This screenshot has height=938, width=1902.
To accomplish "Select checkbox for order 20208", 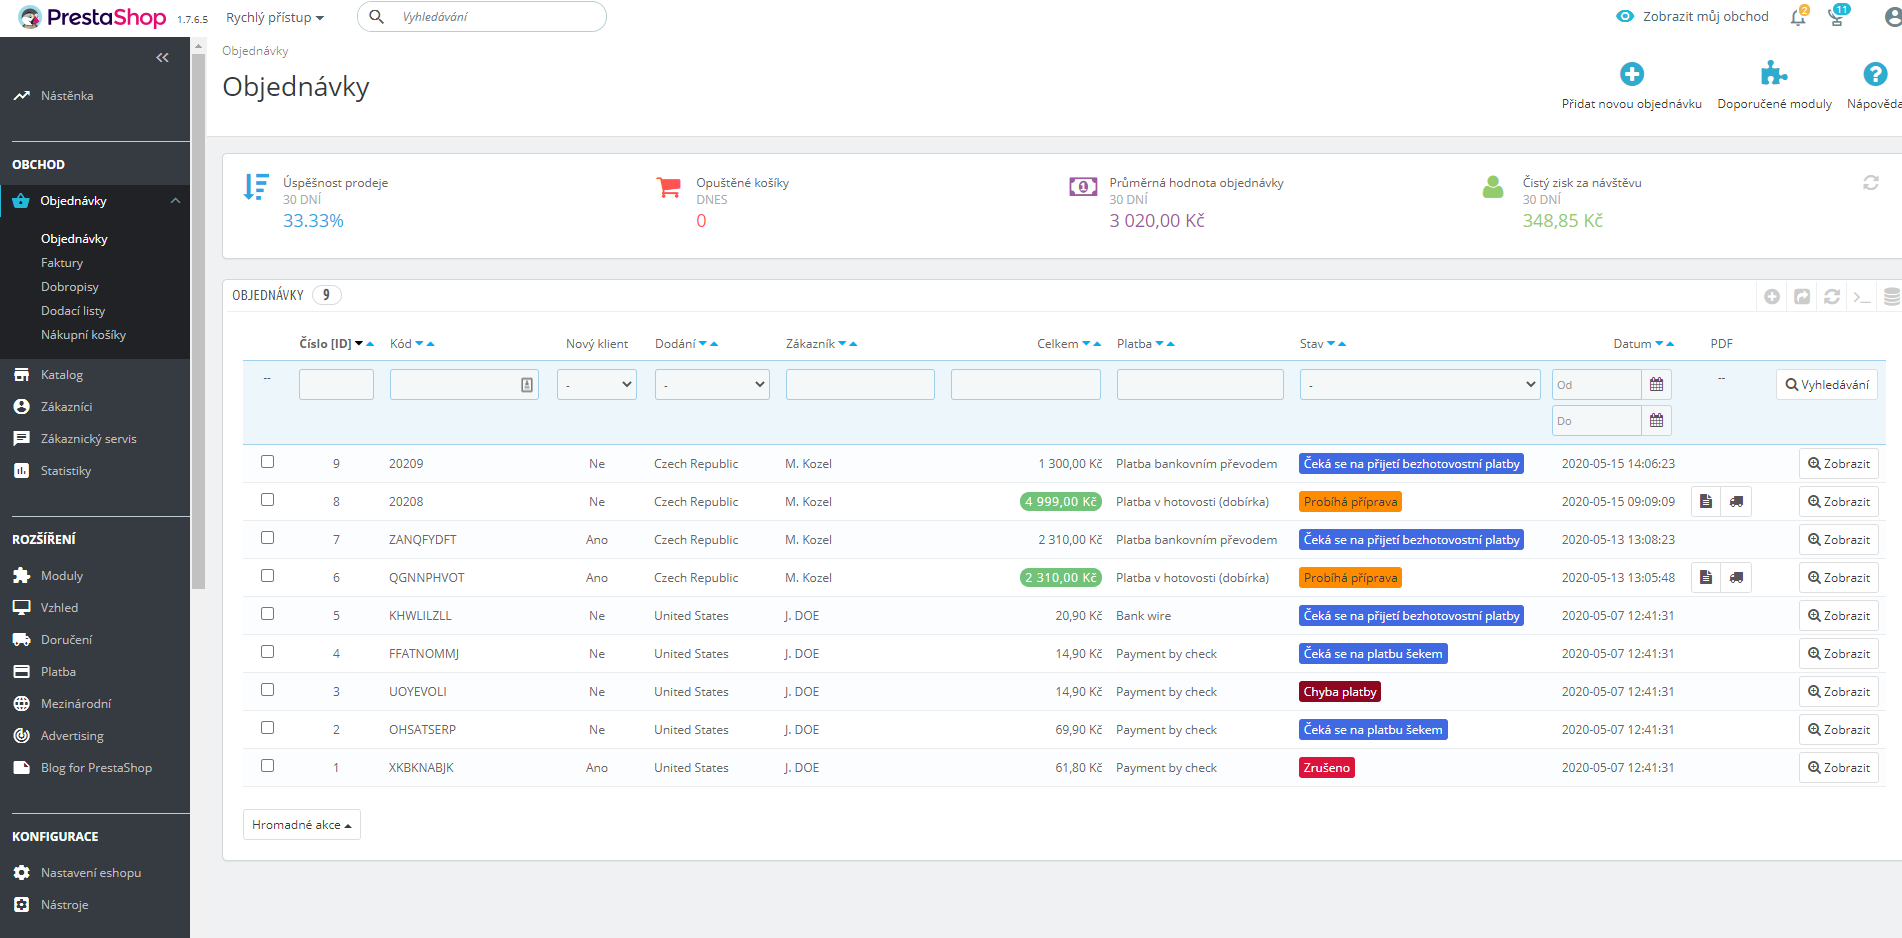I will coord(267,500).
